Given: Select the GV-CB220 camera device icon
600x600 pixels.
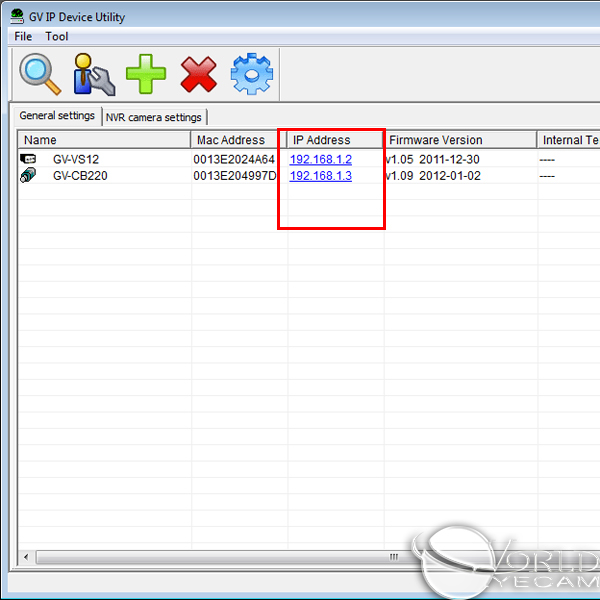Looking at the screenshot, I should (28, 175).
